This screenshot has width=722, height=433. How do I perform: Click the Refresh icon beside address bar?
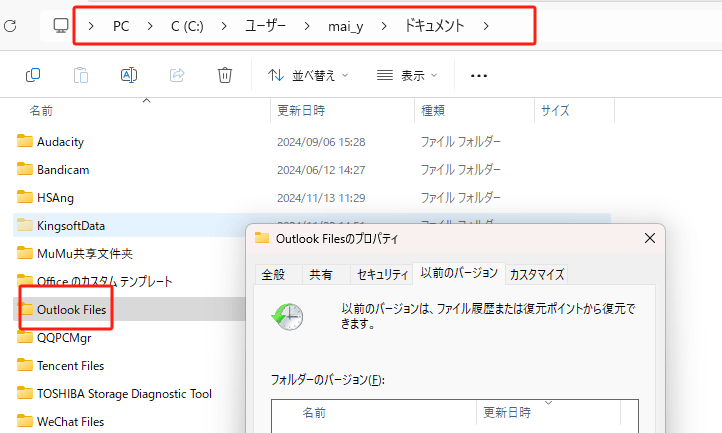[10, 26]
